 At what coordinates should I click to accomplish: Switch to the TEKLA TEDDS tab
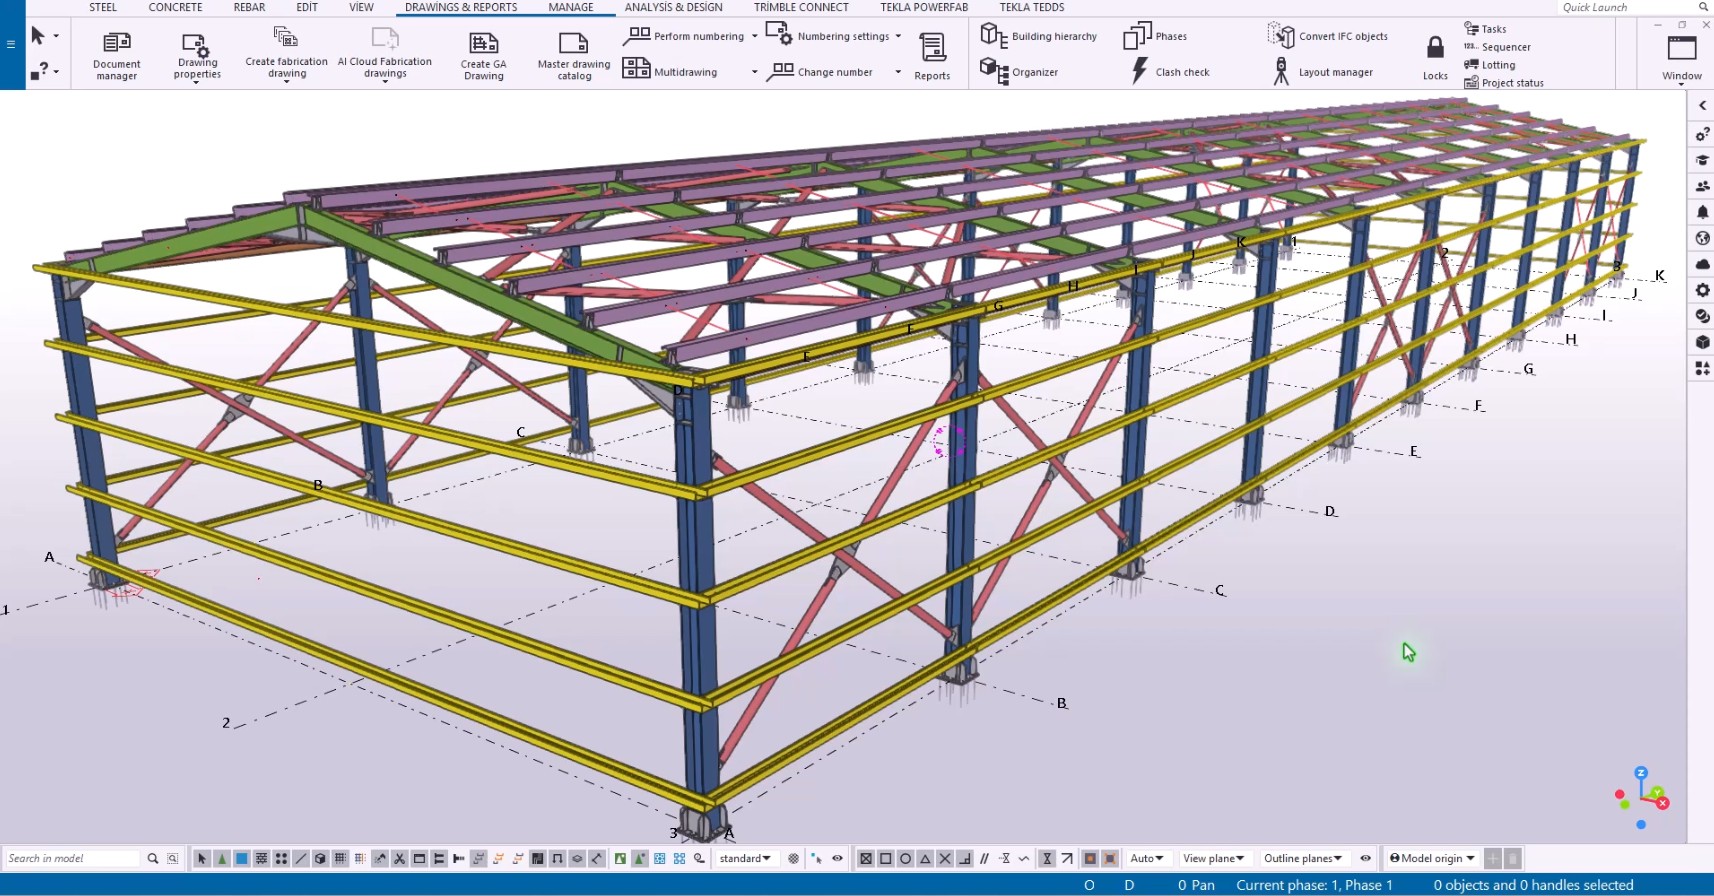pyautogui.click(x=1032, y=7)
